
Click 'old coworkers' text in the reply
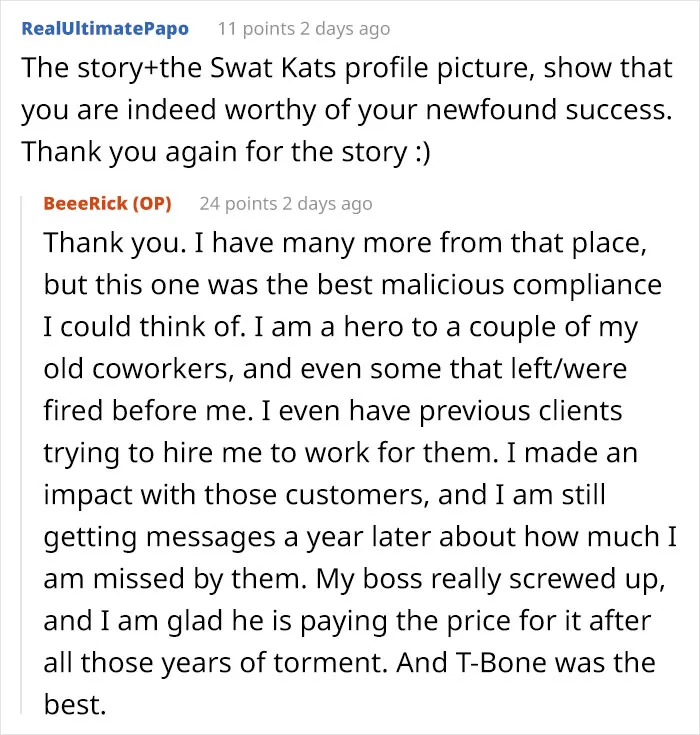139,369
